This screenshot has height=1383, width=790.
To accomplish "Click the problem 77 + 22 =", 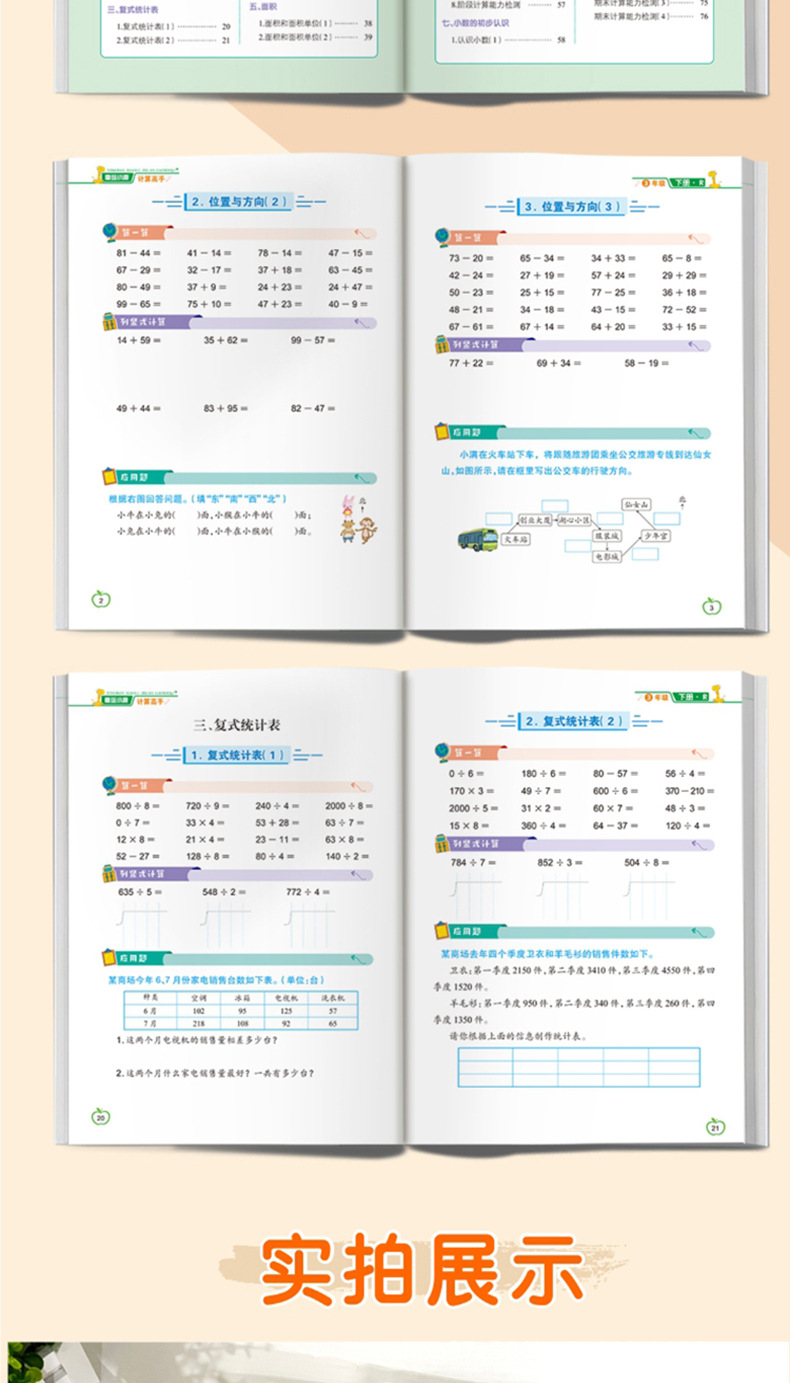I will point(469,363).
